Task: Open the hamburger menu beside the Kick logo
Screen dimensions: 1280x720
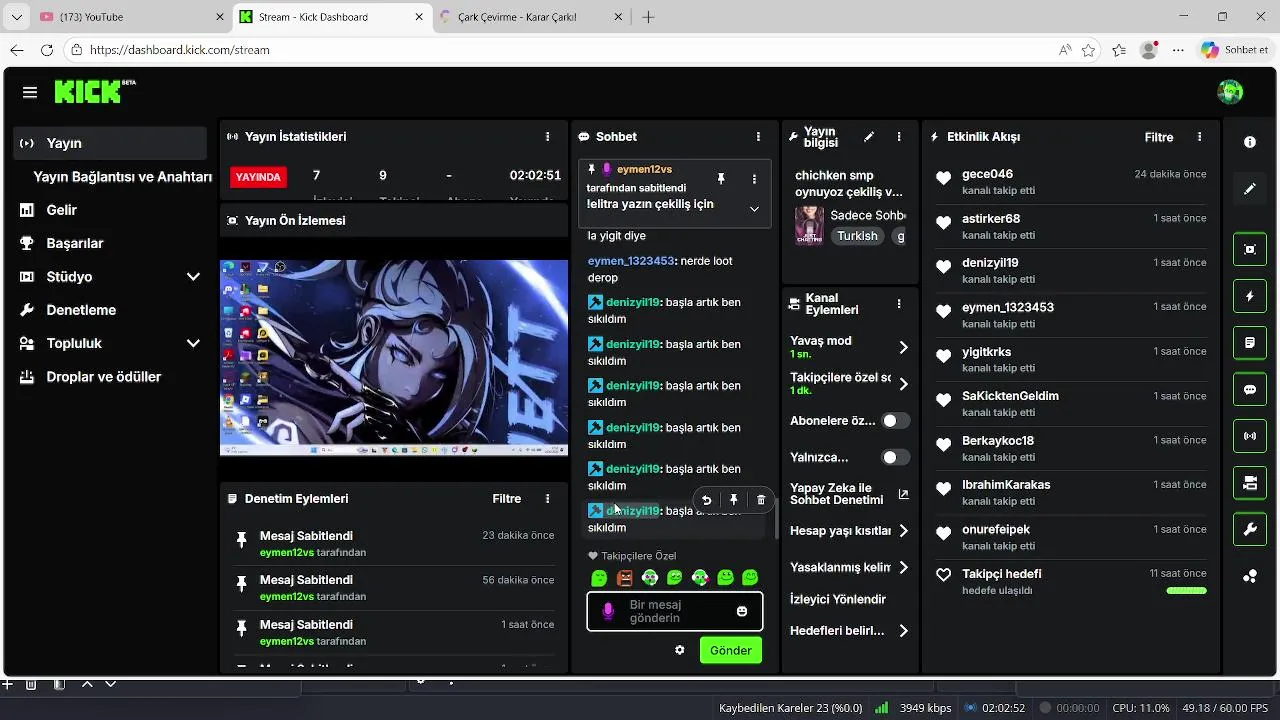Action: pos(30,93)
